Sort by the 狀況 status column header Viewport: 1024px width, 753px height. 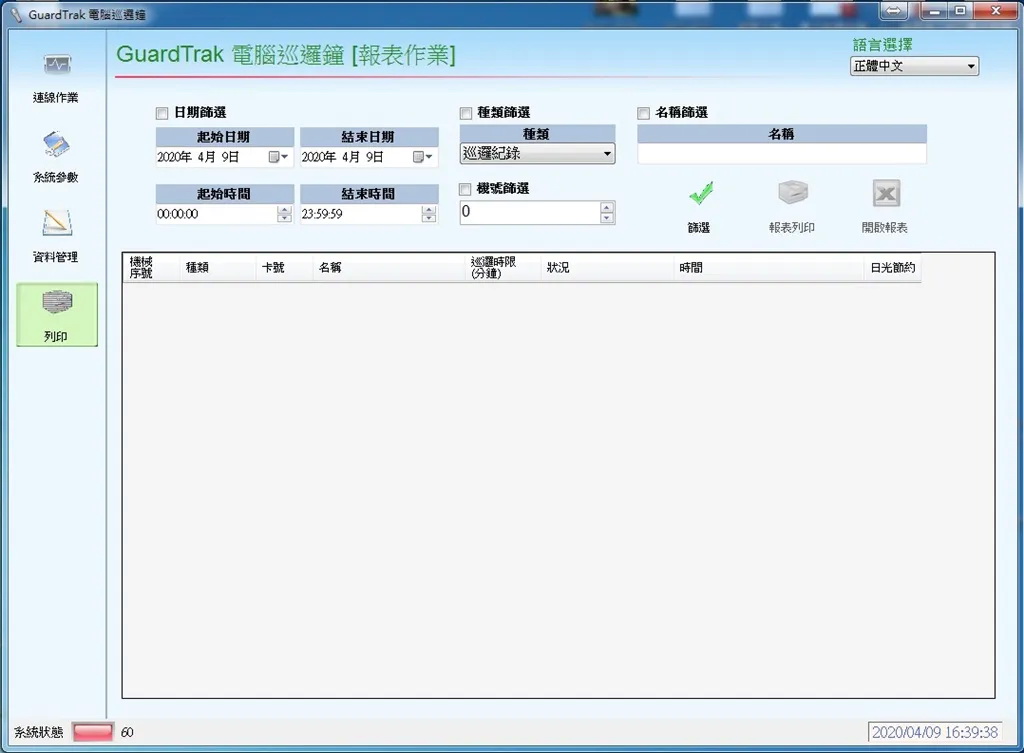607,268
